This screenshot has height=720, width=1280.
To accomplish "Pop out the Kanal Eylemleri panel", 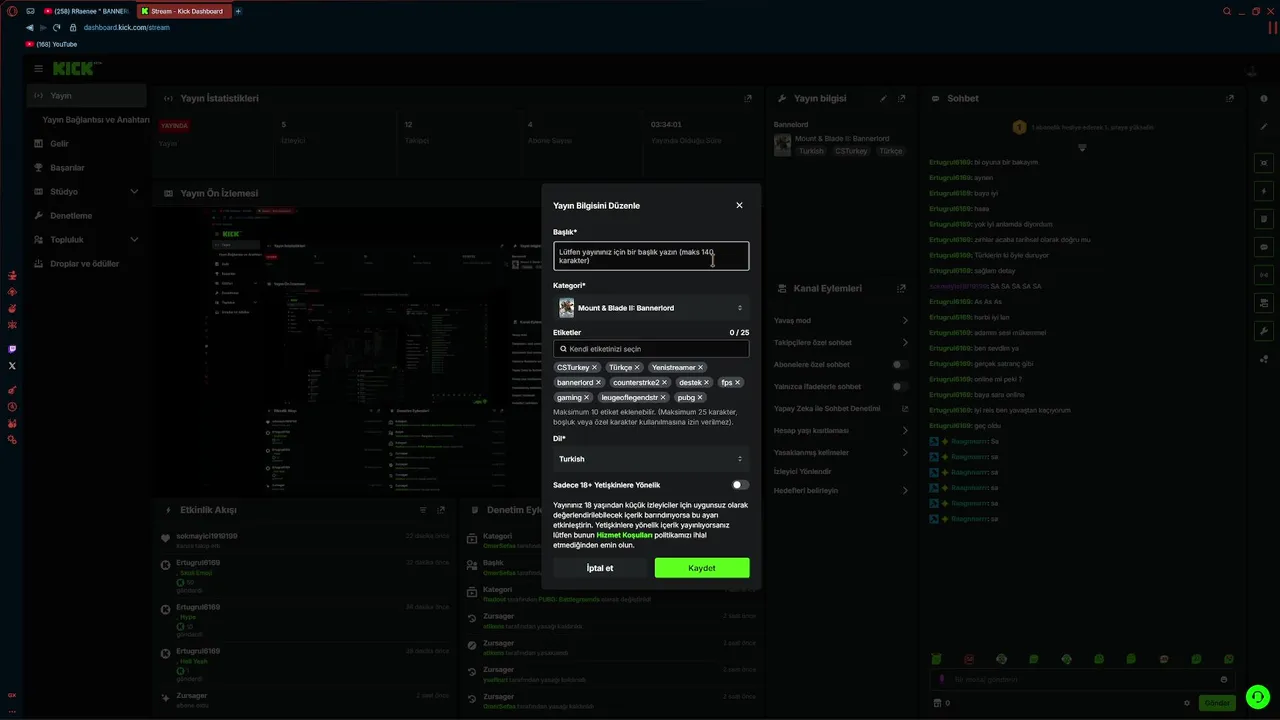I will 902,288.
